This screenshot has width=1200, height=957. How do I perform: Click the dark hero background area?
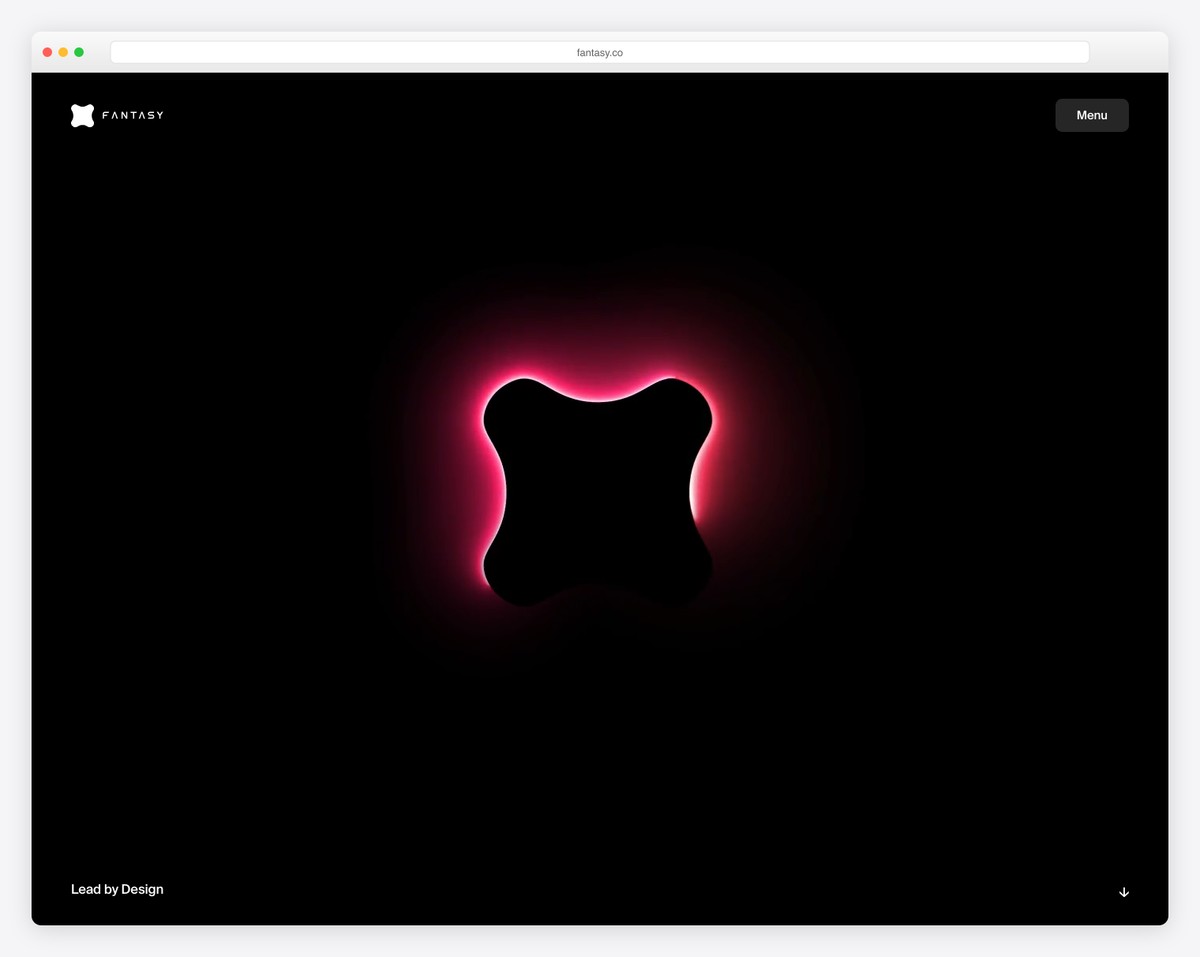(250, 700)
